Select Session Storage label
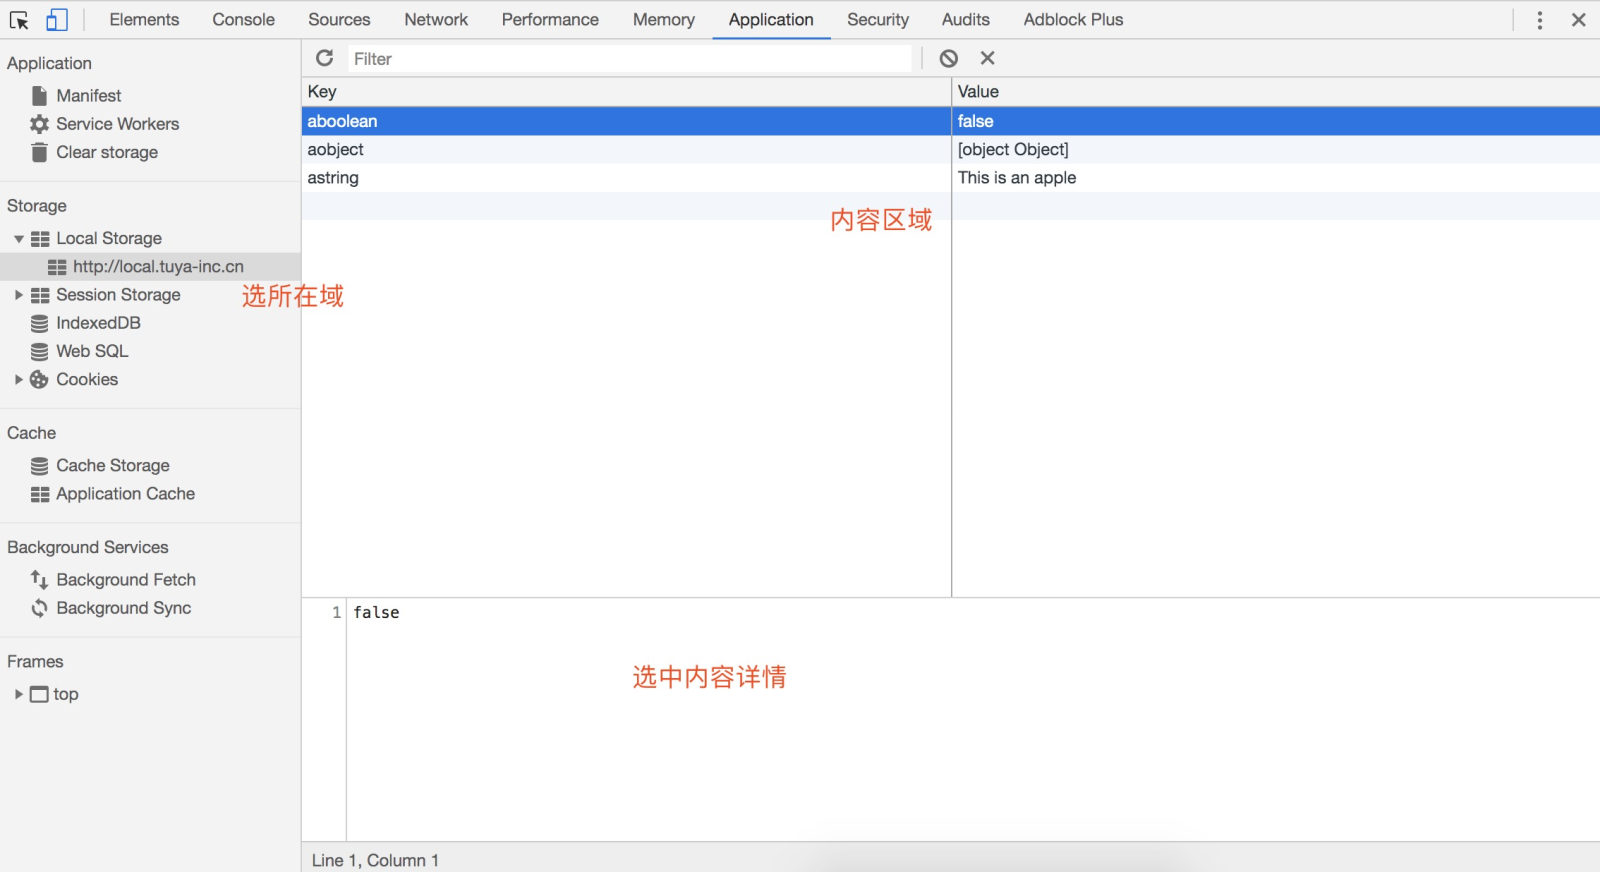1600x872 pixels. pyautogui.click(x=118, y=295)
